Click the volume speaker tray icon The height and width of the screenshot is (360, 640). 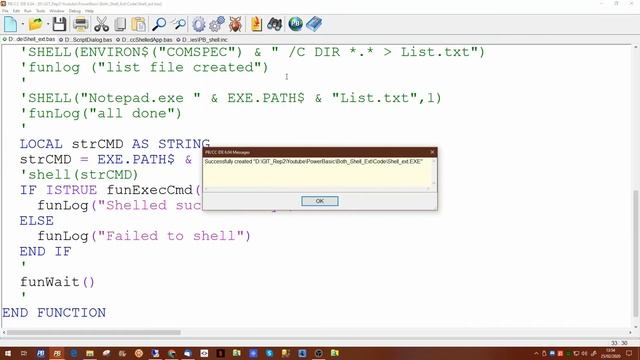[584, 353]
